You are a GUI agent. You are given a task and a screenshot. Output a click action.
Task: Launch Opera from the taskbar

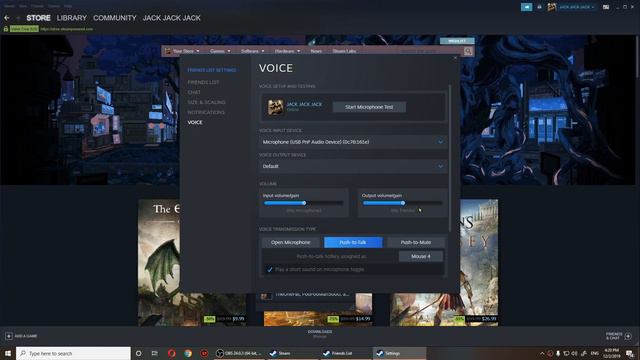point(171,353)
